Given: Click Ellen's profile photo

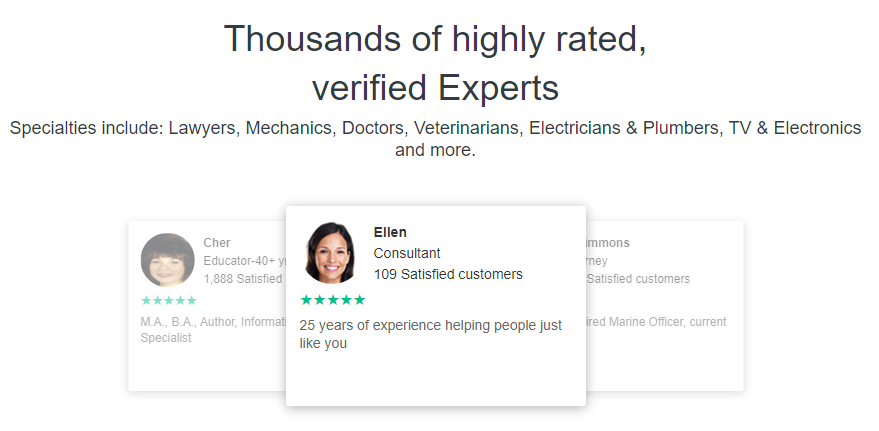Looking at the screenshot, I should pyautogui.click(x=330, y=253).
